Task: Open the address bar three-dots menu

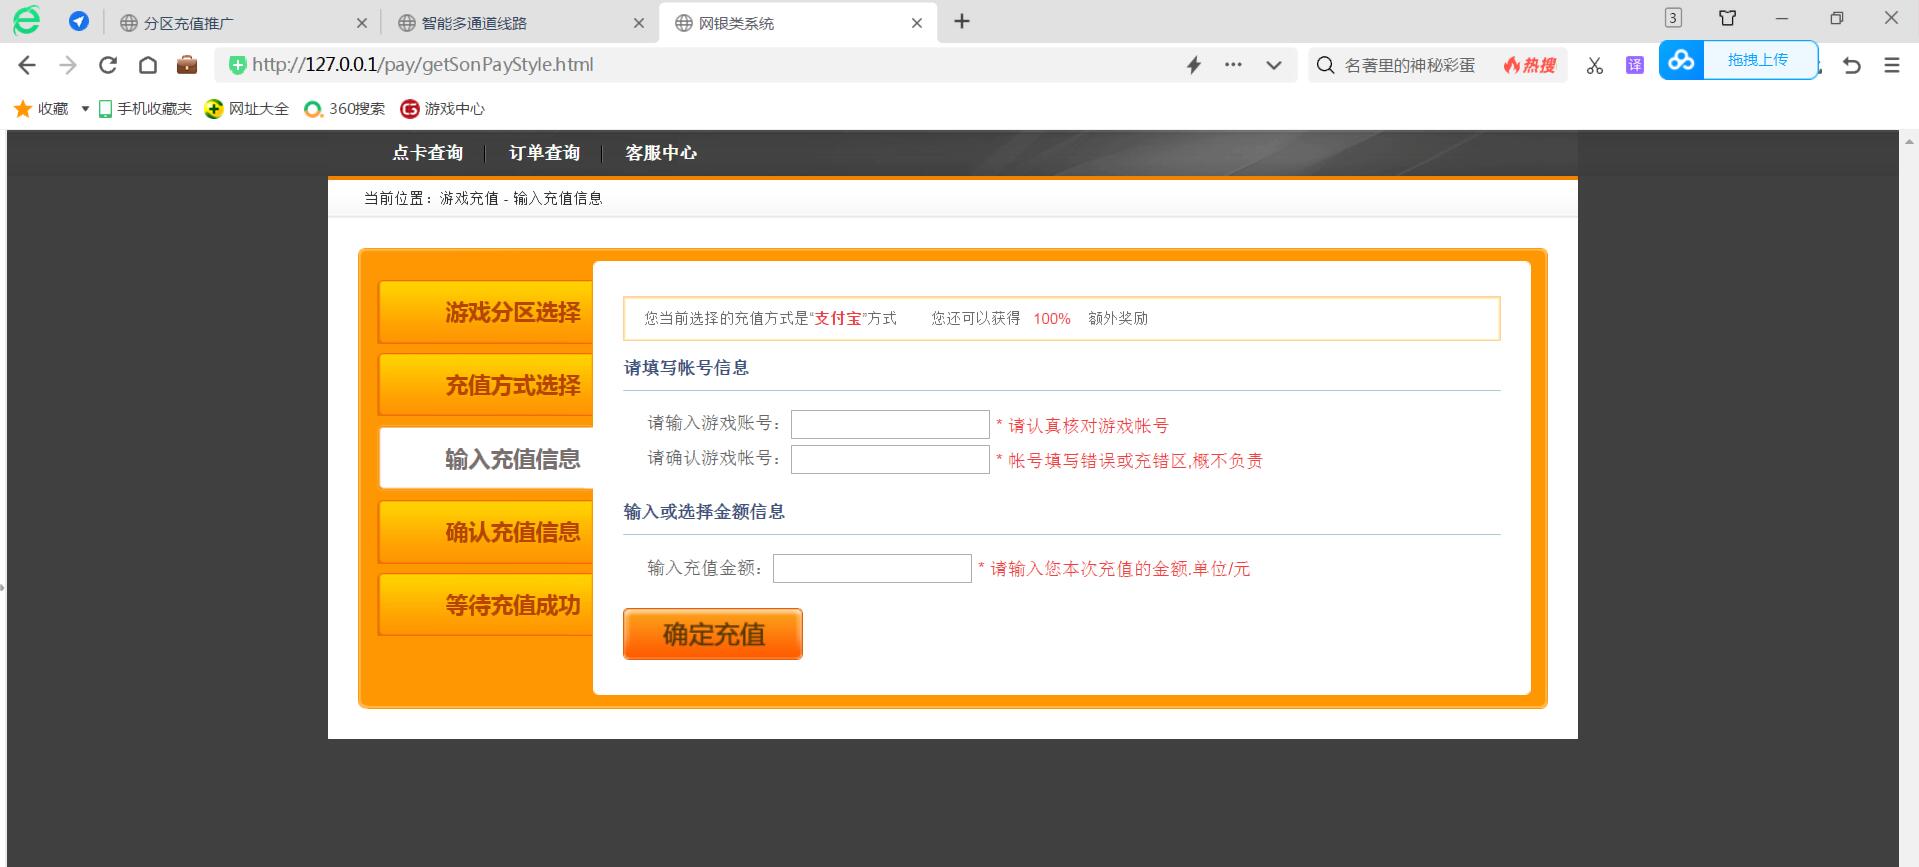Action: pyautogui.click(x=1233, y=65)
